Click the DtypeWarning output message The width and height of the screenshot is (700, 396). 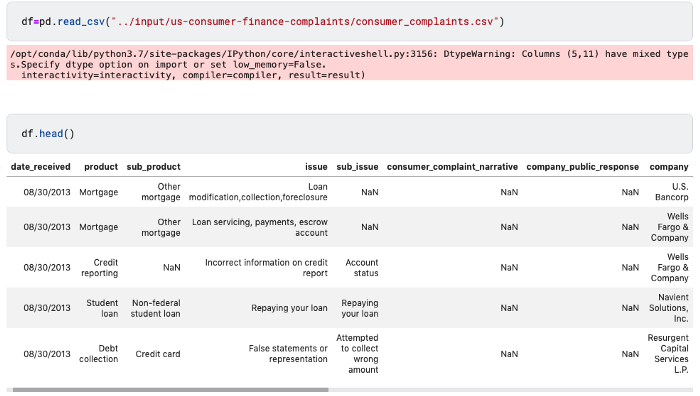[350, 64]
